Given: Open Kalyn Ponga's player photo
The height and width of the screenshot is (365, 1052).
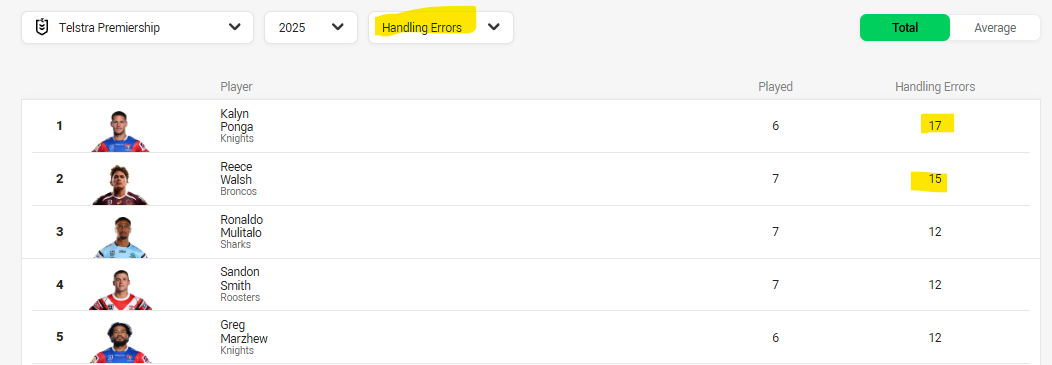Looking at the screenshot, I should point(121,132).
